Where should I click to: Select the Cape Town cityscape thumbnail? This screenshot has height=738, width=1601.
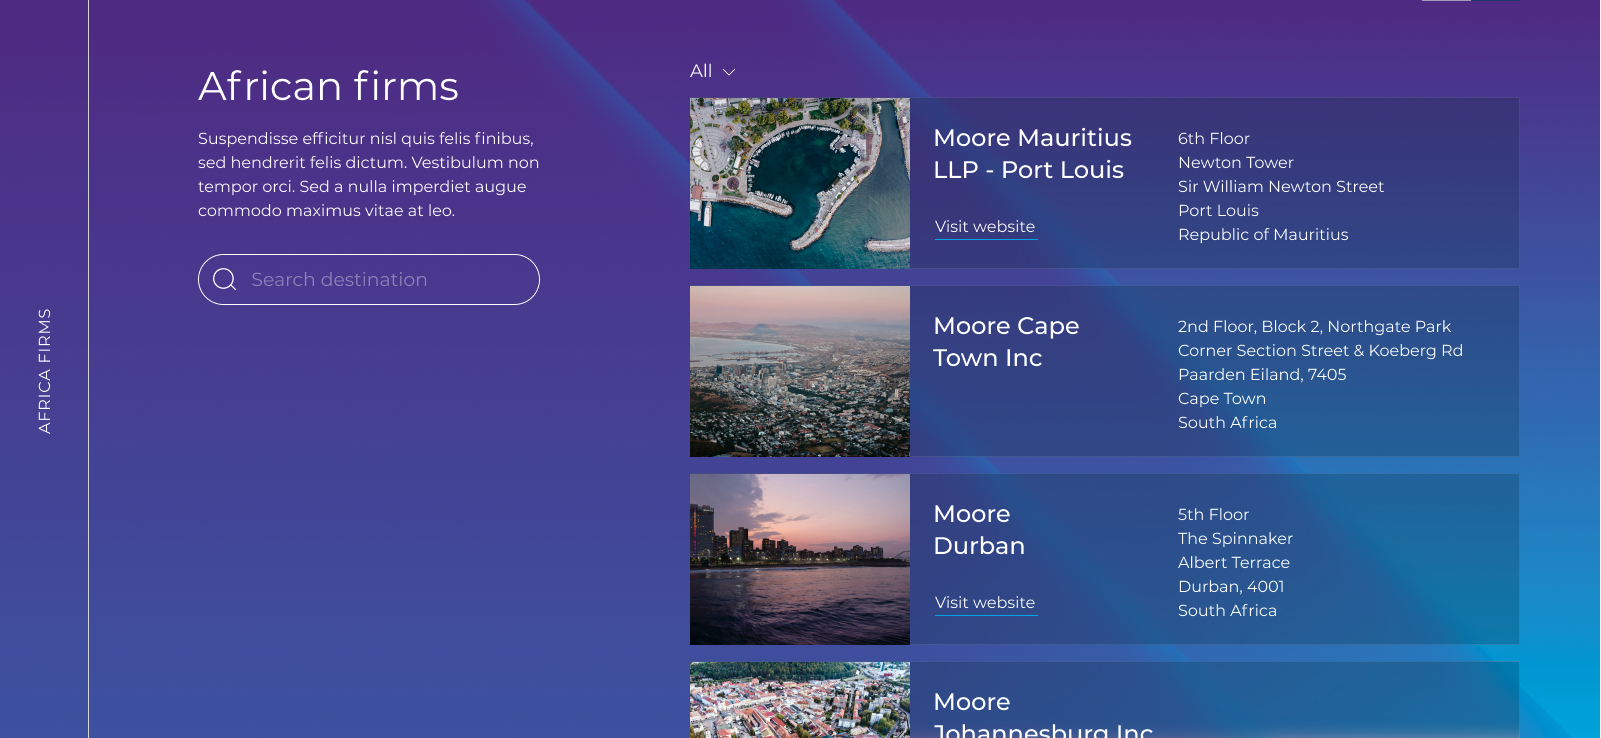[800, 371]
